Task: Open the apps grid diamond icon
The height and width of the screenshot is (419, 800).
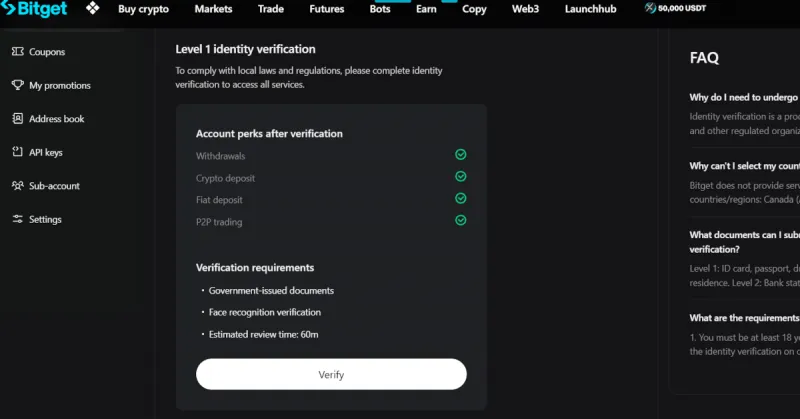Action: click(x=92, y=8)
